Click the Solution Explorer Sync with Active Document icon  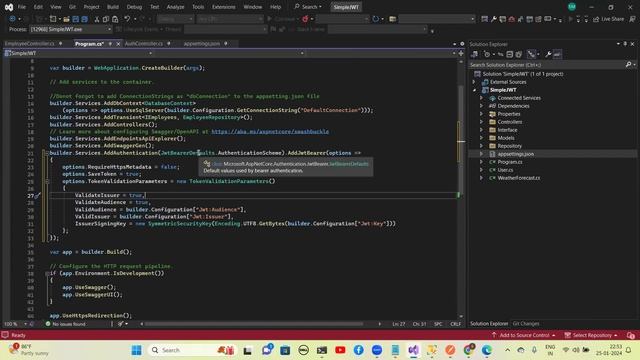500,54
